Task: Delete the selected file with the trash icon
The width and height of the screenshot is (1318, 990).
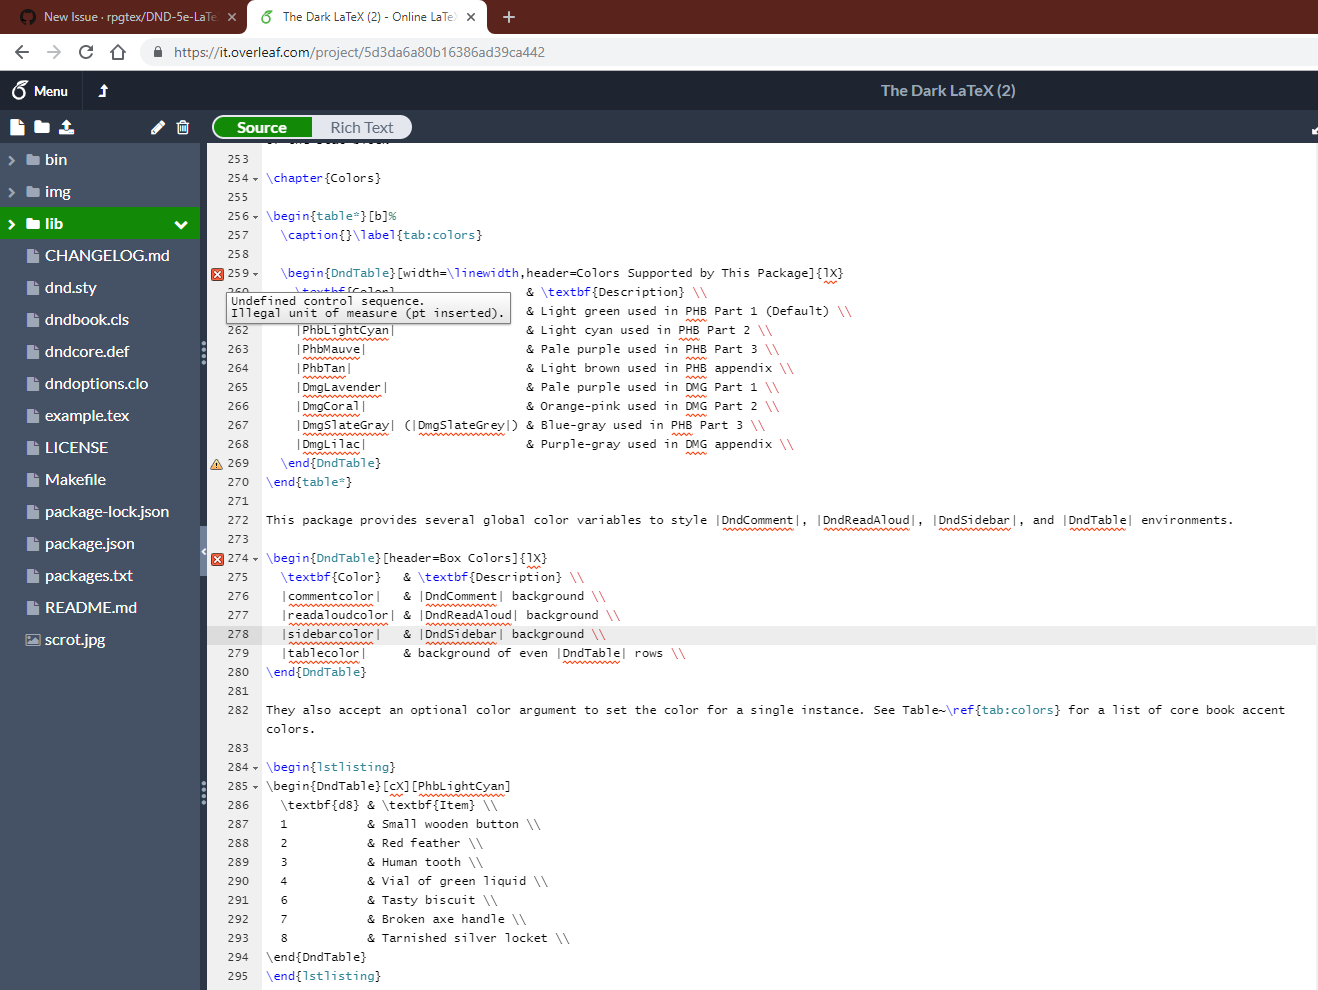Action: point(182,127)
